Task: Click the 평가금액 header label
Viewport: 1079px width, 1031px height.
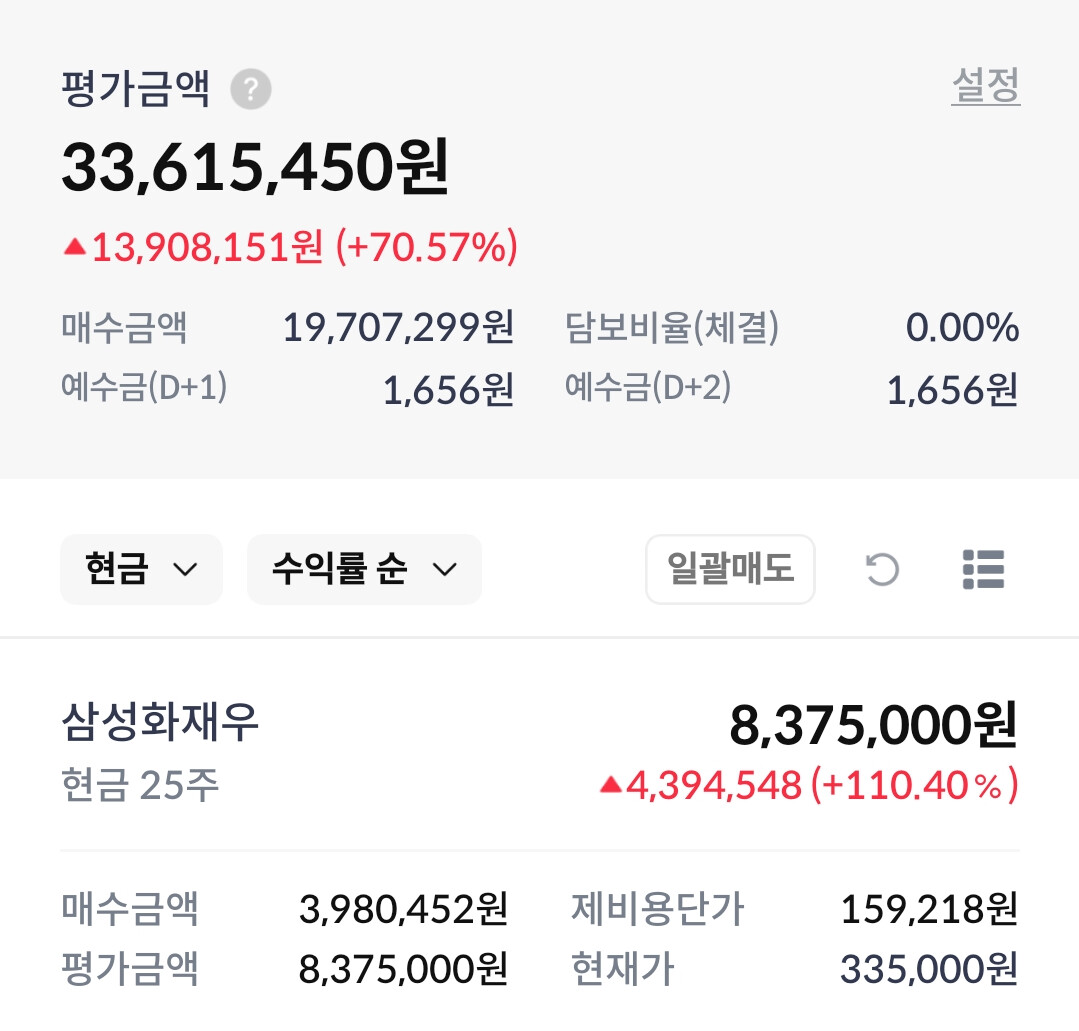Action: coord(135,90)
